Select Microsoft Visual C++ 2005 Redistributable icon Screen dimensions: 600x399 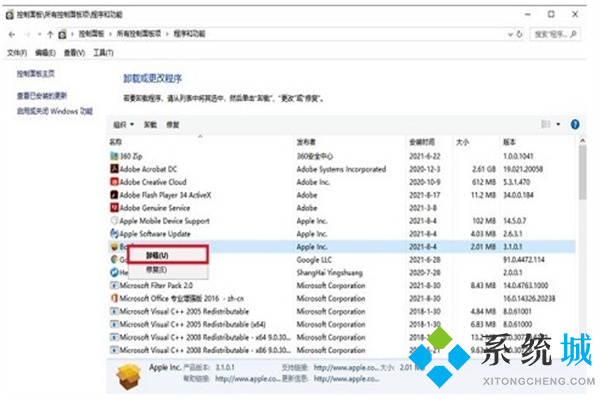(114, 311)
